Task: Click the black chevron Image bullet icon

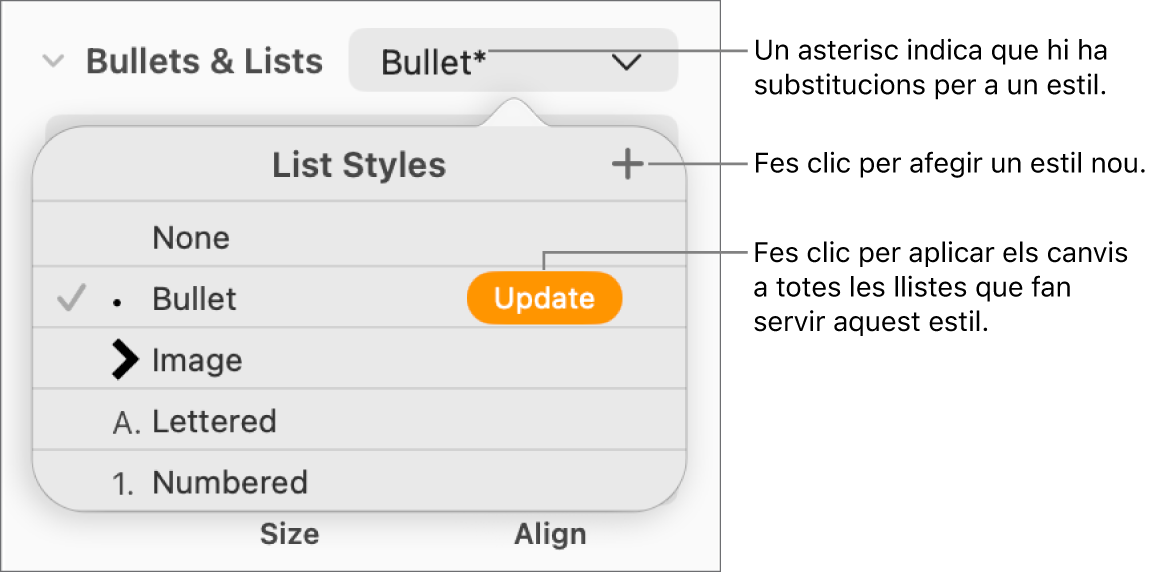Action: 125,360
